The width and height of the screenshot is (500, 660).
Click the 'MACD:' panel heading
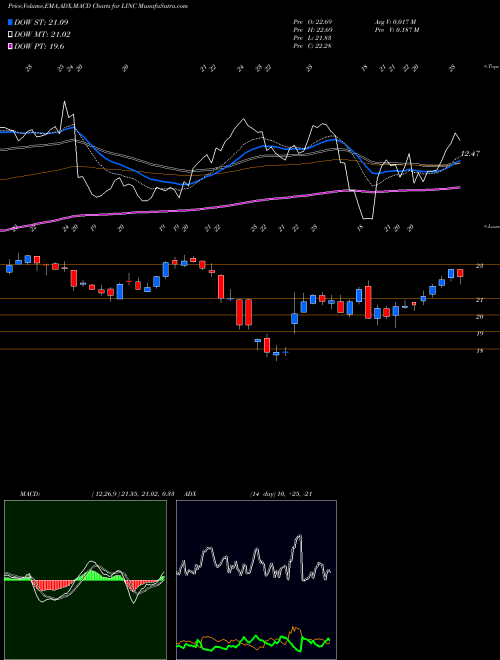point(29,494)
